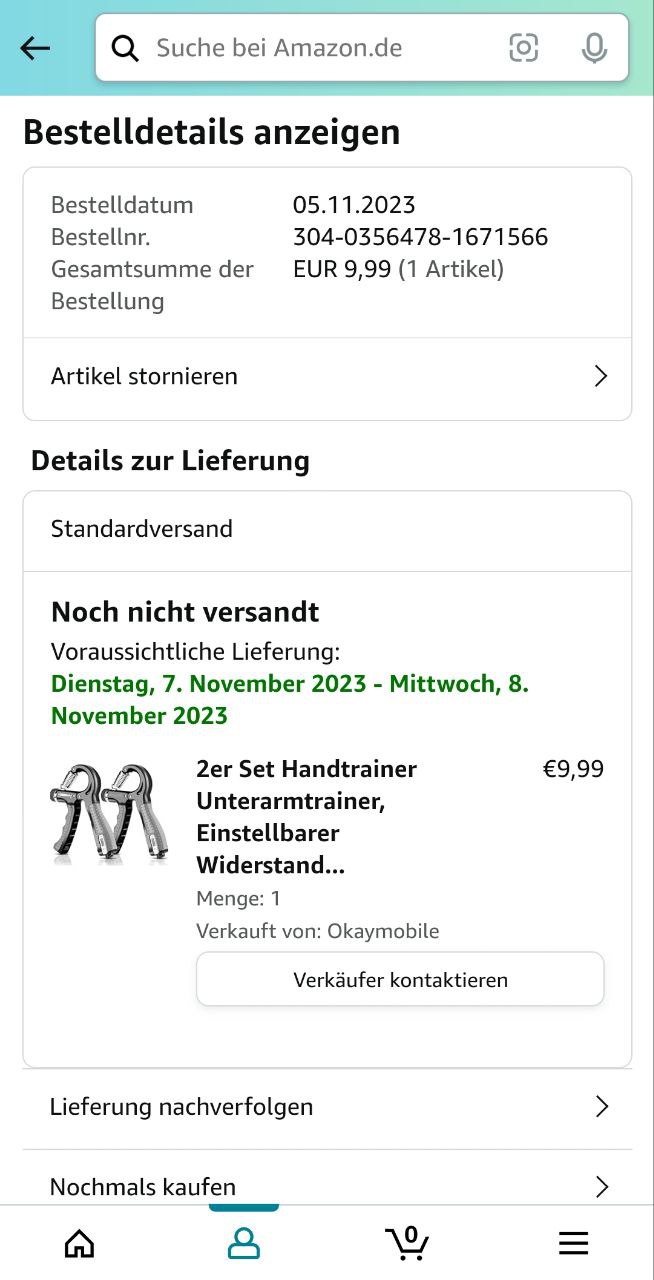The width and height of the screenshot is (654, 1280).
Task: Tap the back arrow icon
Action: tap(35, 48)
